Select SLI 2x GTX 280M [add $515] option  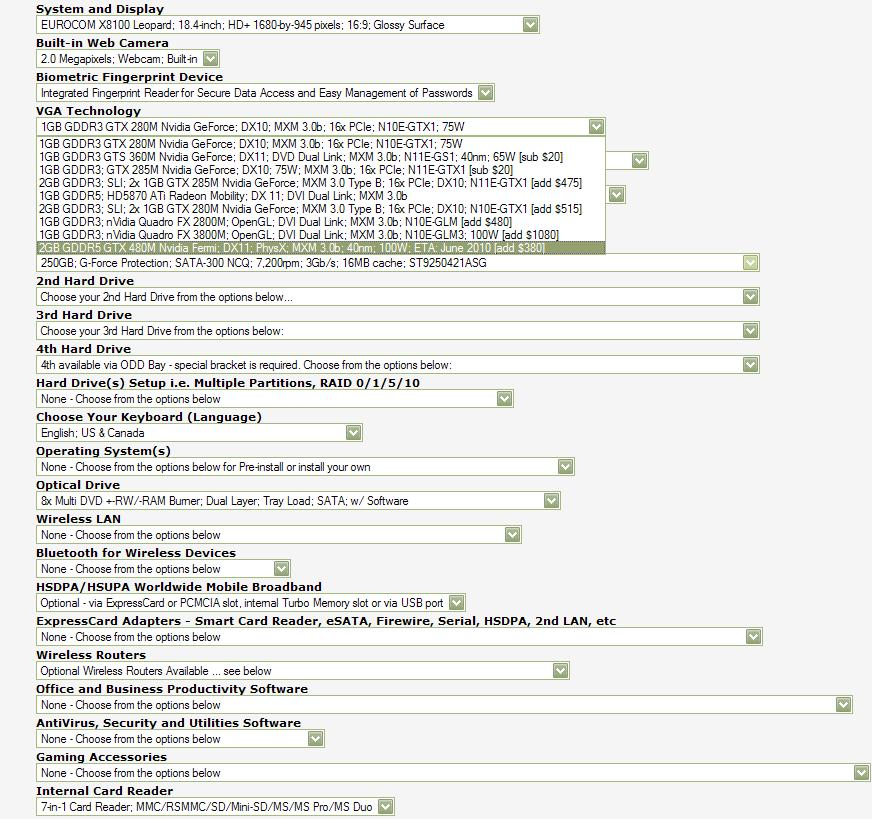[321, 209]
